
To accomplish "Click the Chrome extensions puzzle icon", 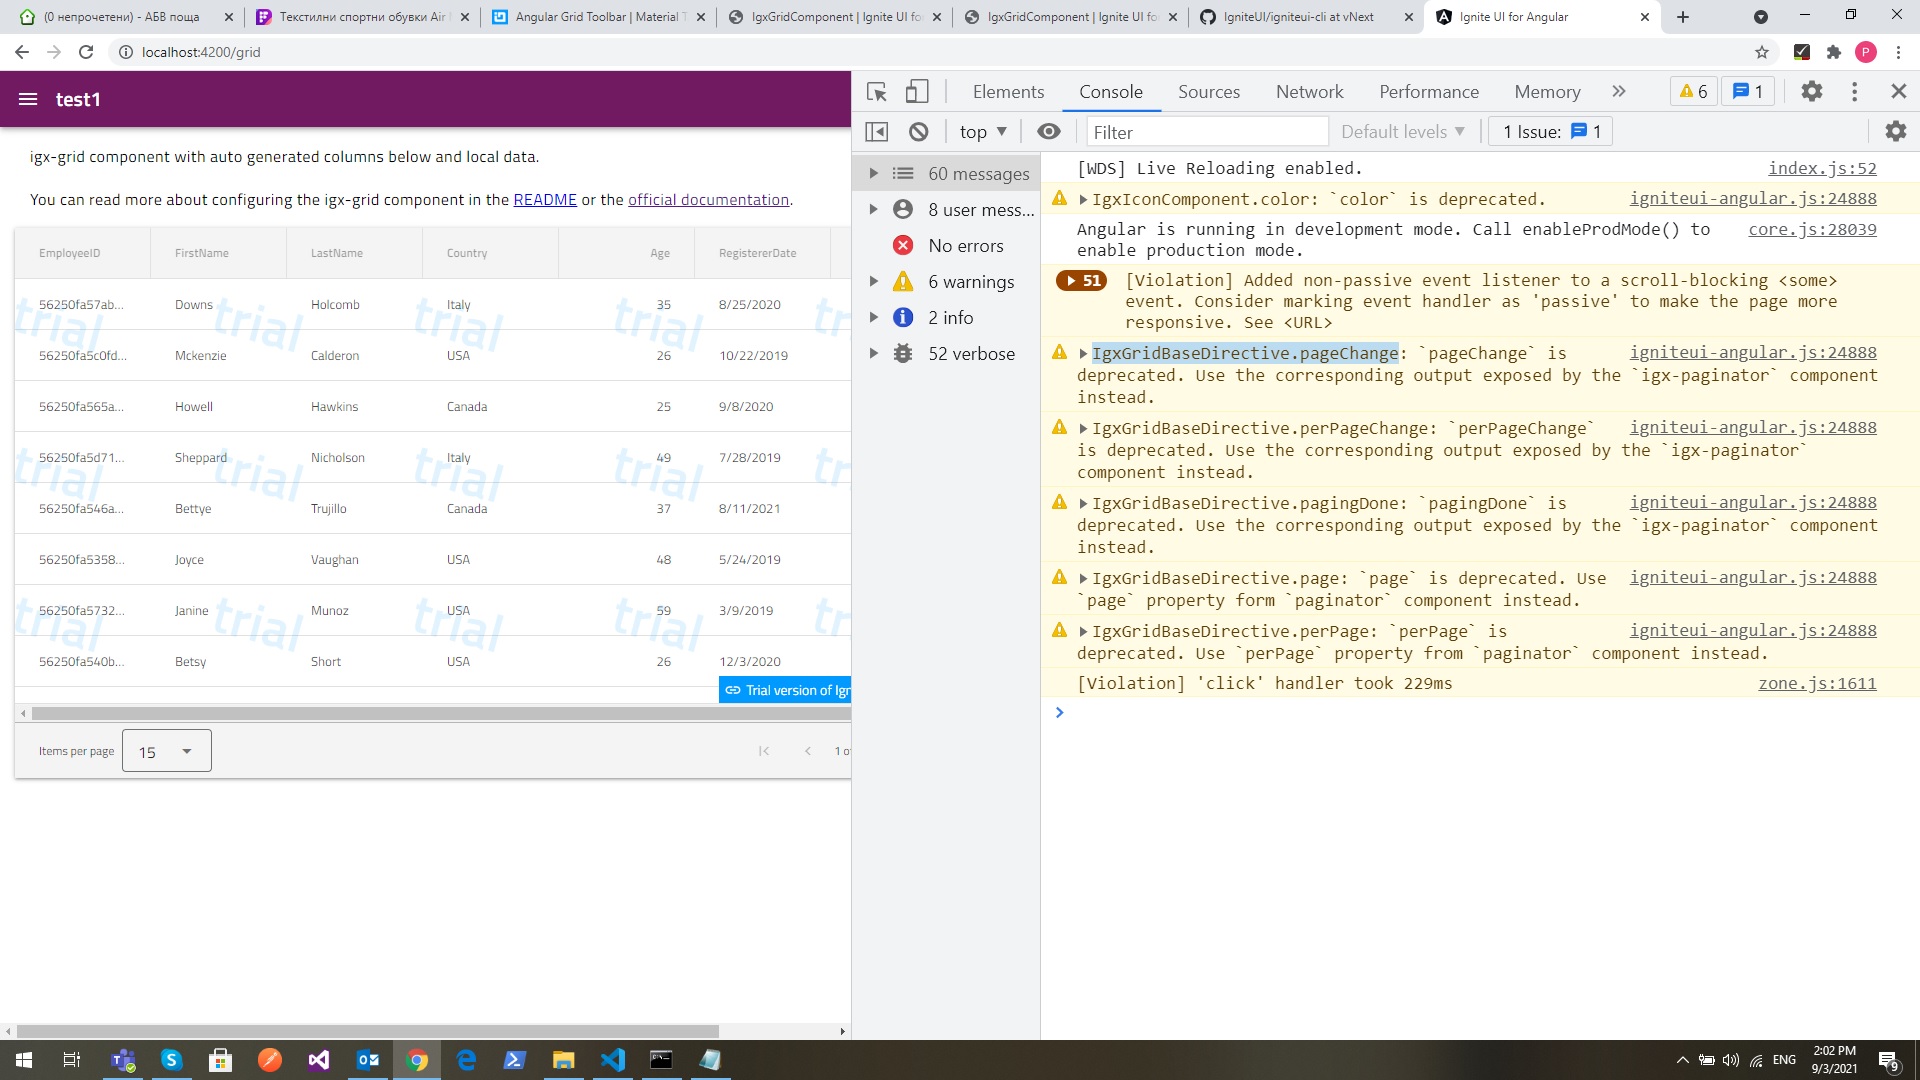I will 1833,52.
